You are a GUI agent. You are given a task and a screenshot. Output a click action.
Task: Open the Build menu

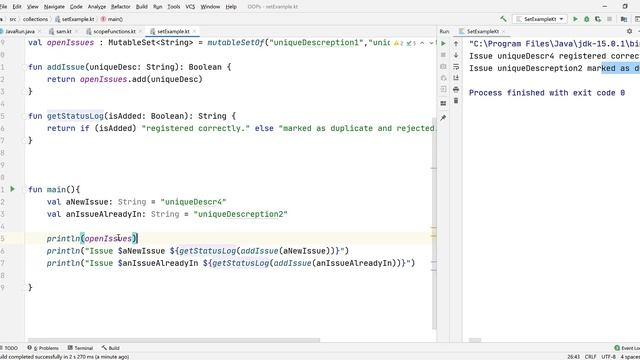point(142,7)
